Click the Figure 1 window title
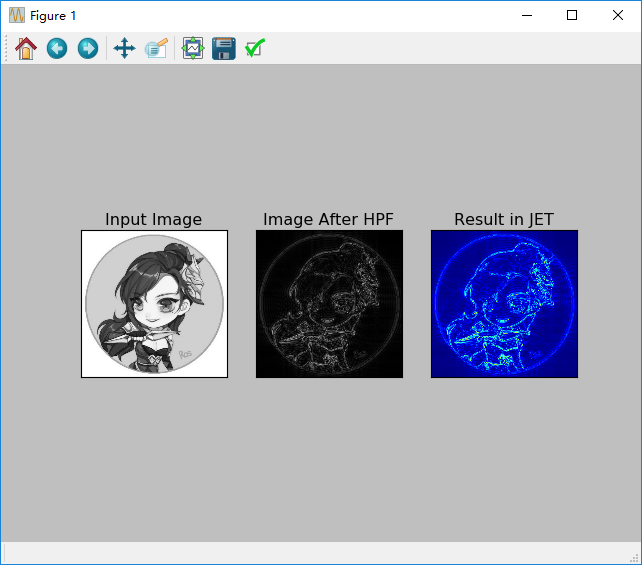The height and width of the screenshot is (565, 642). (53, 16)
